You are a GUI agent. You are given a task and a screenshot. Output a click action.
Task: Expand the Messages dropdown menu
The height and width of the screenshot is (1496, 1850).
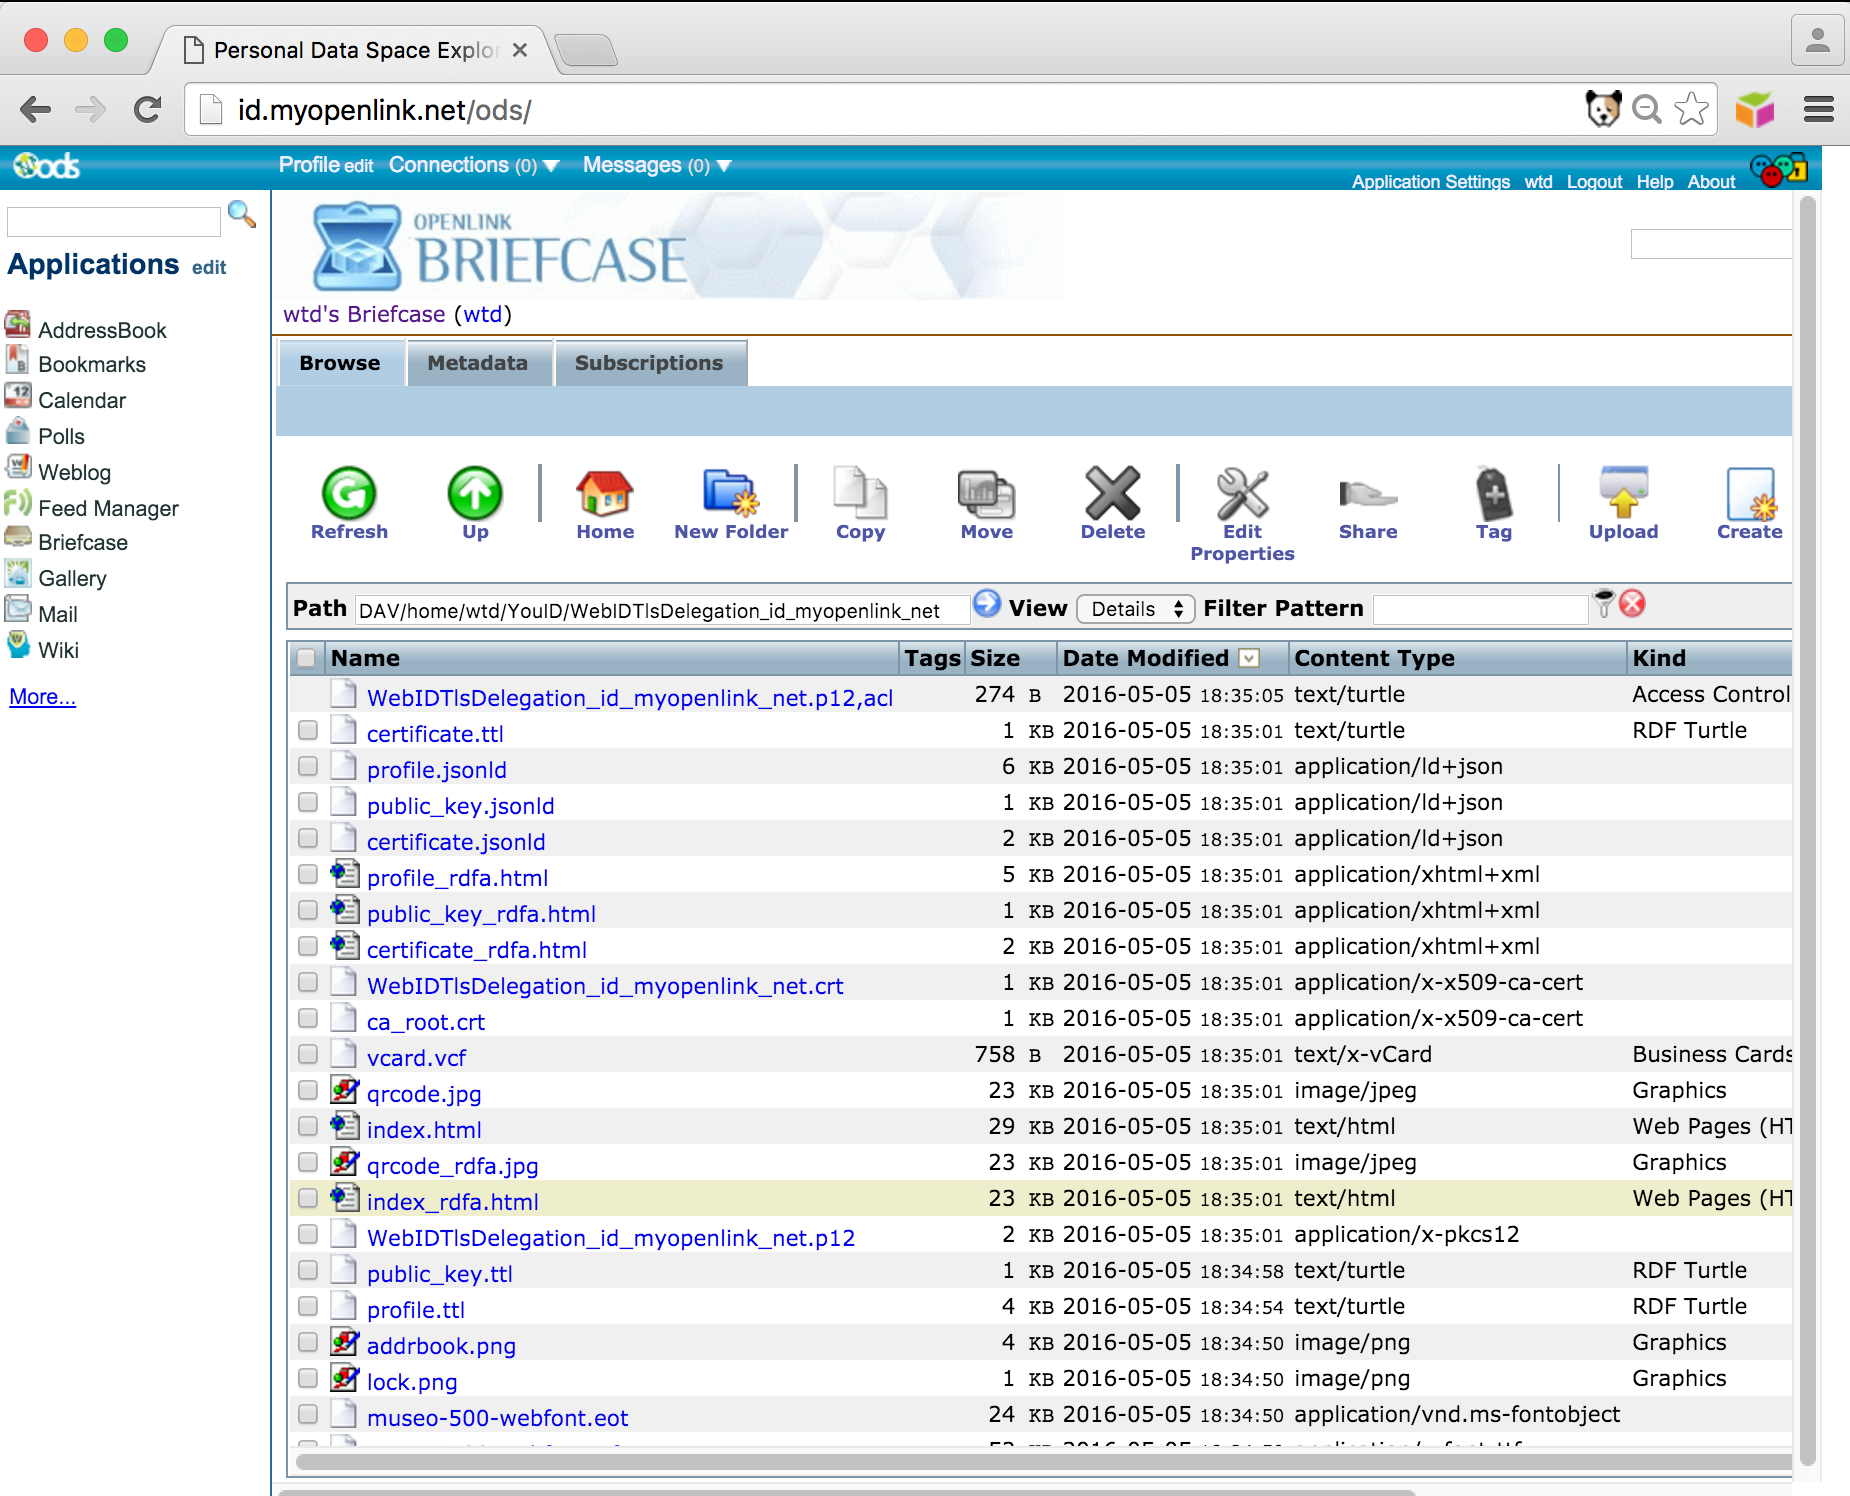[x=725, y=166]
